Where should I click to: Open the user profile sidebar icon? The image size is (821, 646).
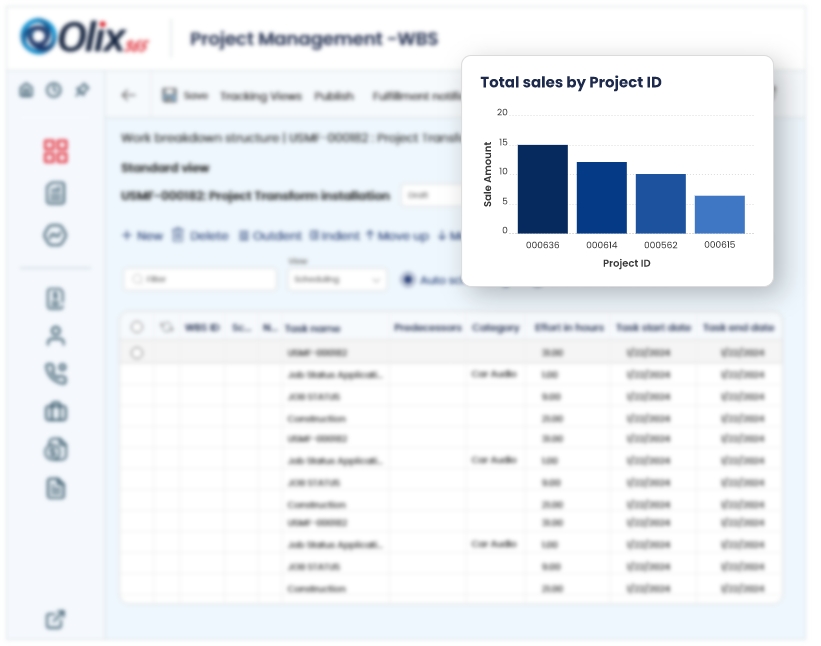[x=55, y=335]
